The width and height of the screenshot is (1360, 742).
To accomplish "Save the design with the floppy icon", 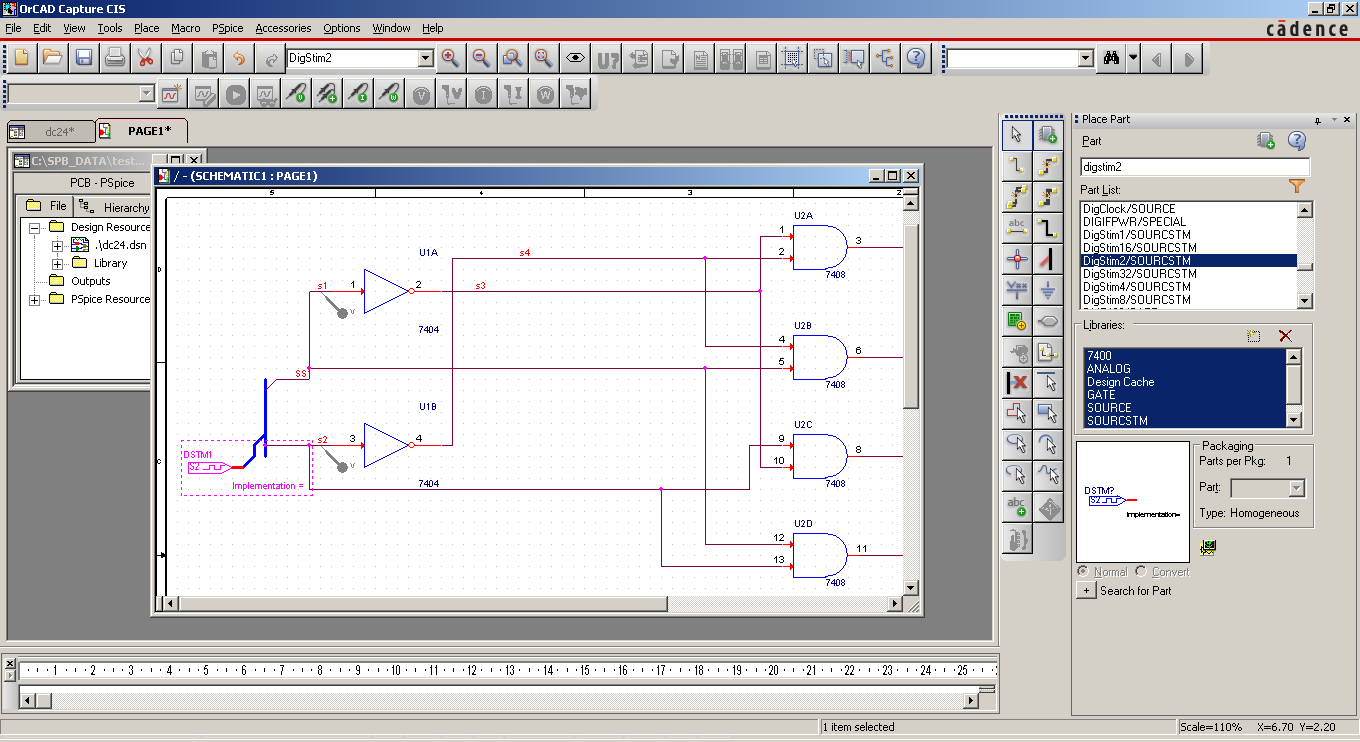I will [x=83, y=57].
